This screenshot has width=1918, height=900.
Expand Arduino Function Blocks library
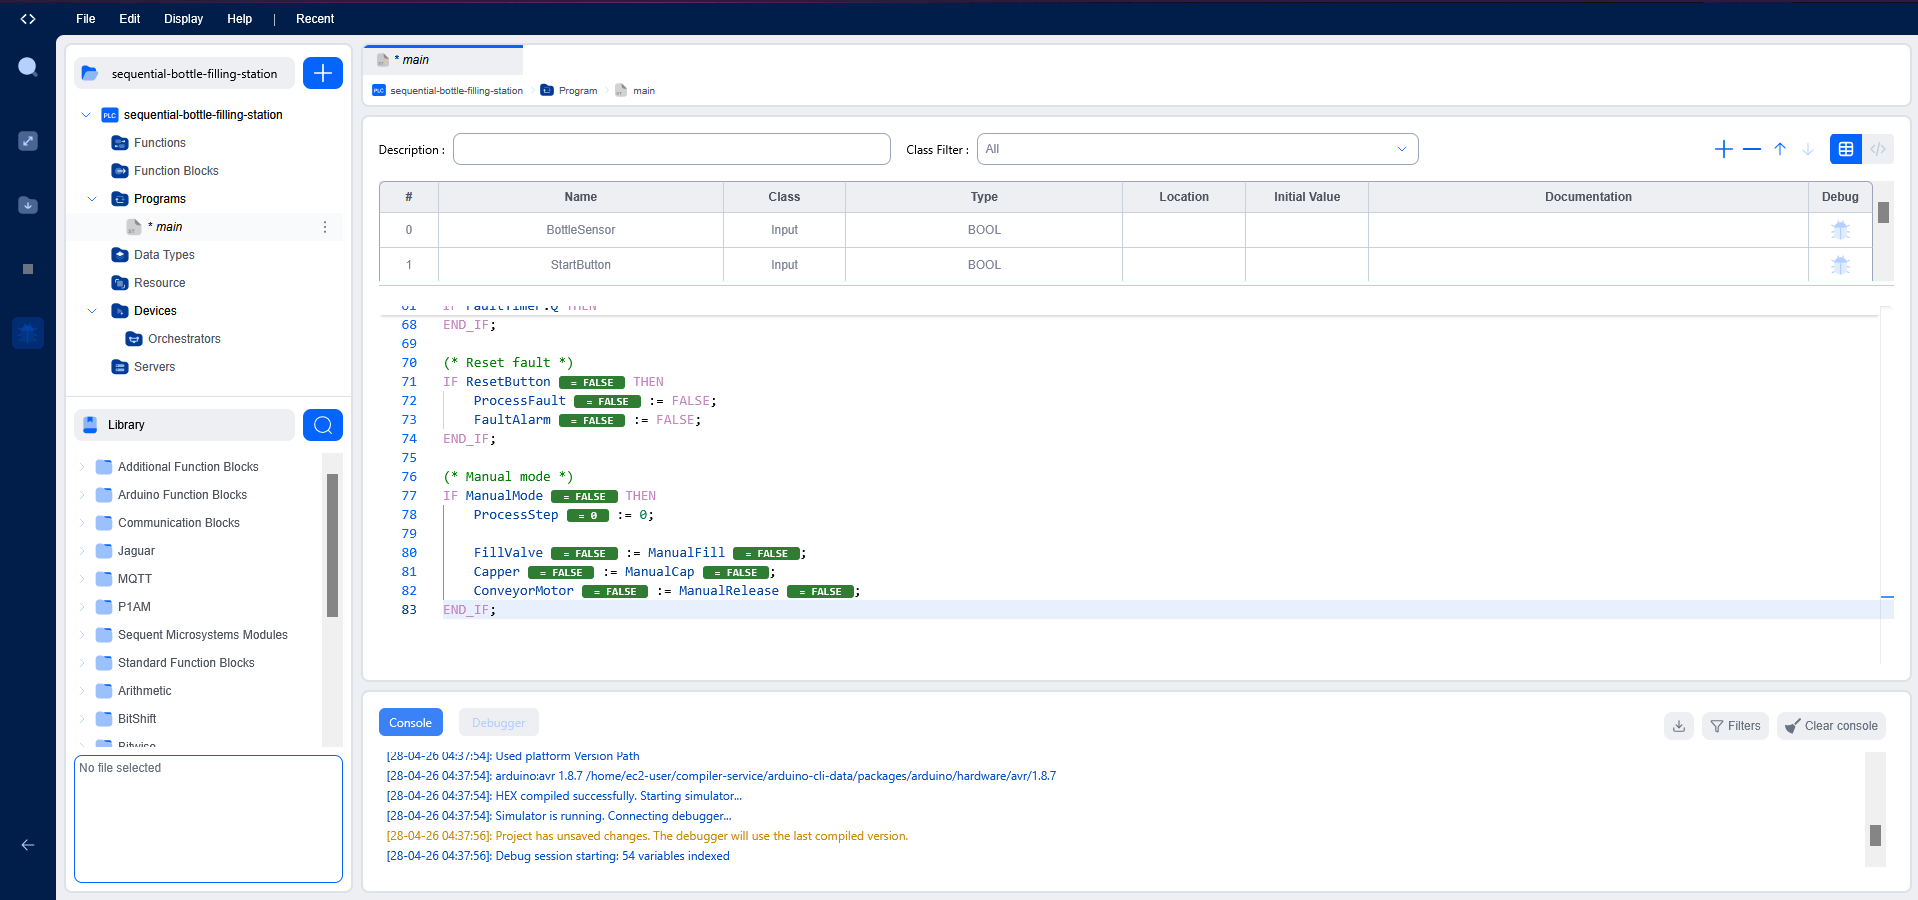(x=82, y=495)
